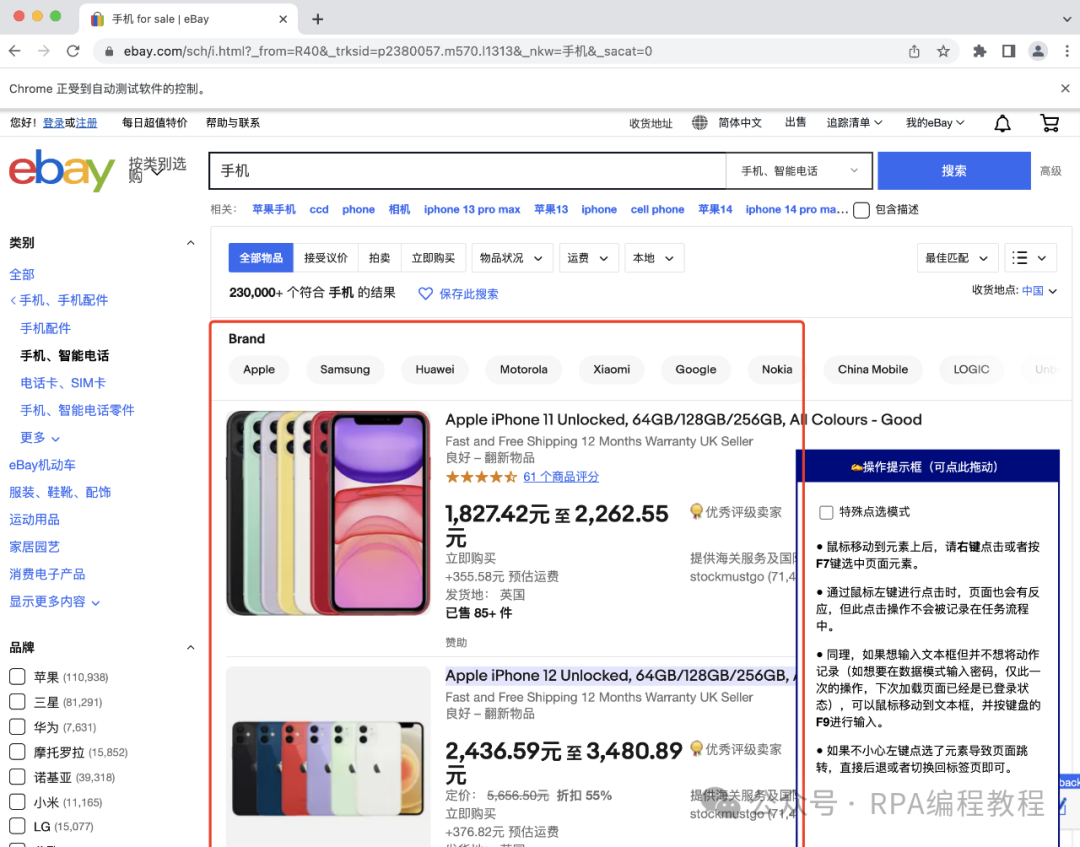This screenshot has width=1080, height=847.
Task: Select the 拍卖 tab
Action: point(380,258)
